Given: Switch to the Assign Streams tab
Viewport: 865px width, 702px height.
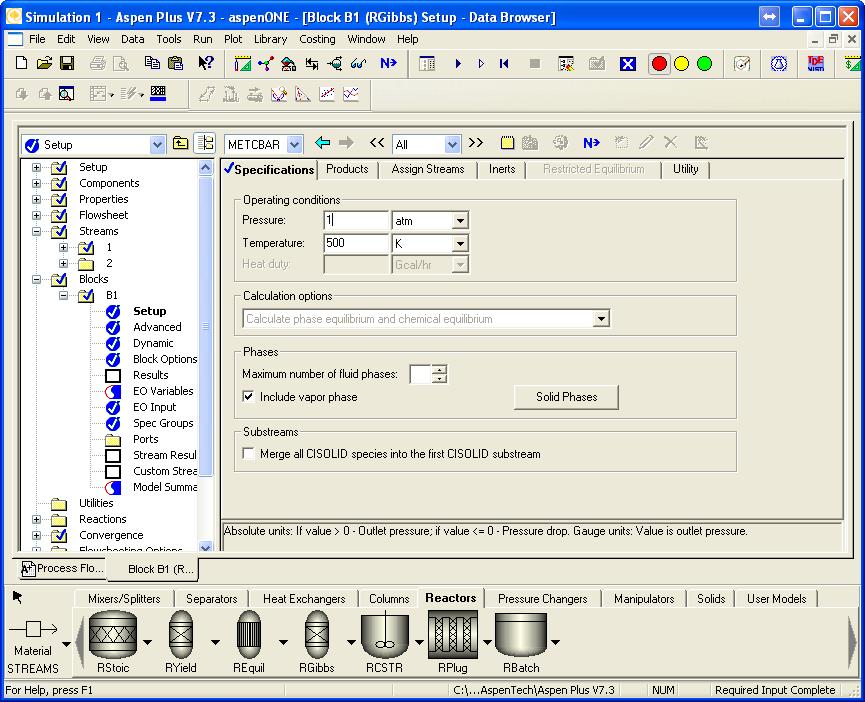Looking at the screenshot, I should coord(428,169).
